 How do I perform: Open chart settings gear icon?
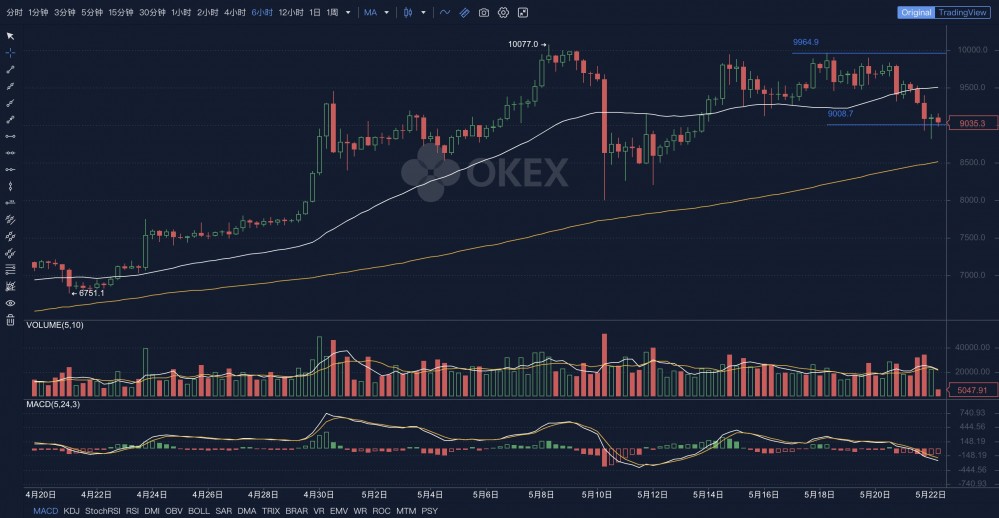point(503,13)
